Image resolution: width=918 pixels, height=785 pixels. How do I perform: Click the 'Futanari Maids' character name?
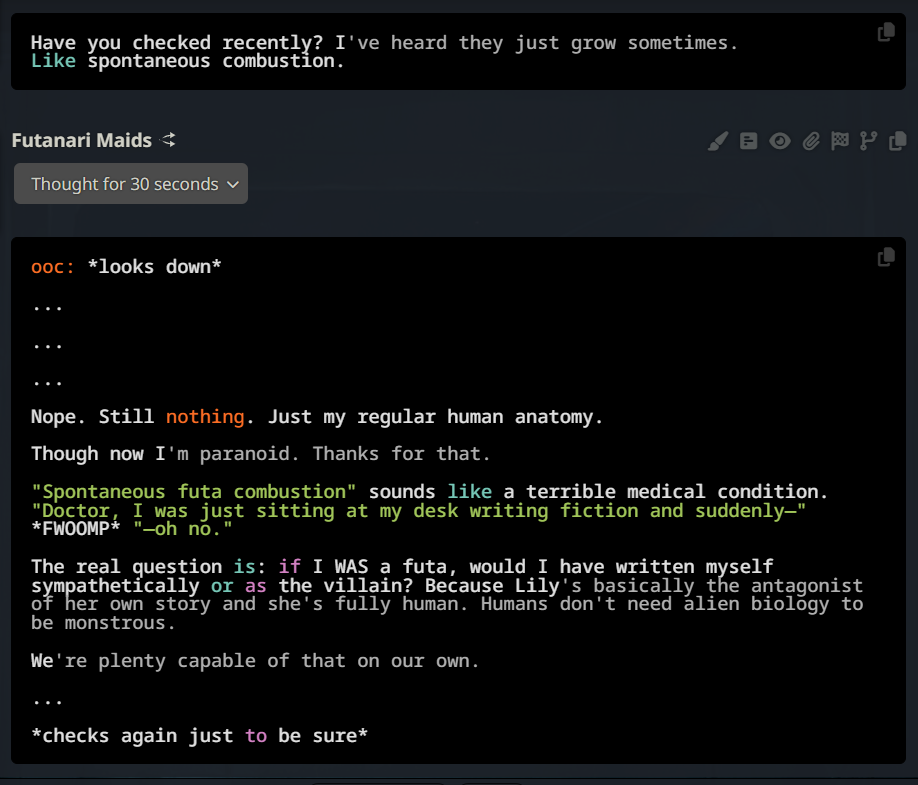pyautogui.click(x=82, y=140)
